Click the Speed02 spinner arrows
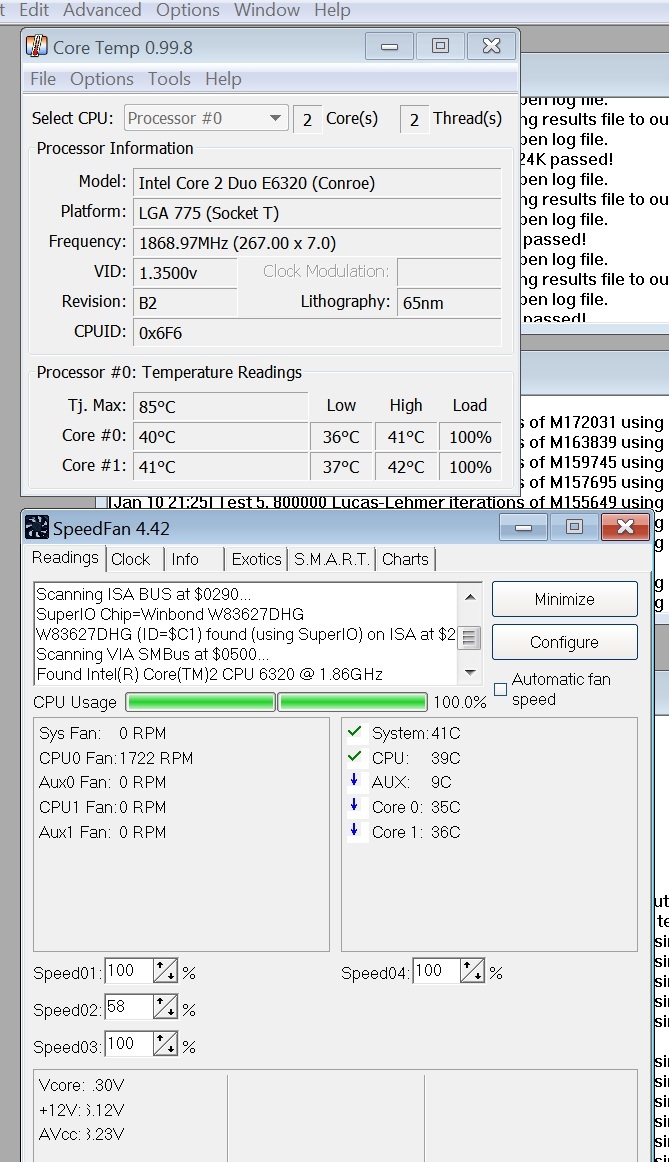This screenshot has height=1162, width=669. tap(165, 1006)
